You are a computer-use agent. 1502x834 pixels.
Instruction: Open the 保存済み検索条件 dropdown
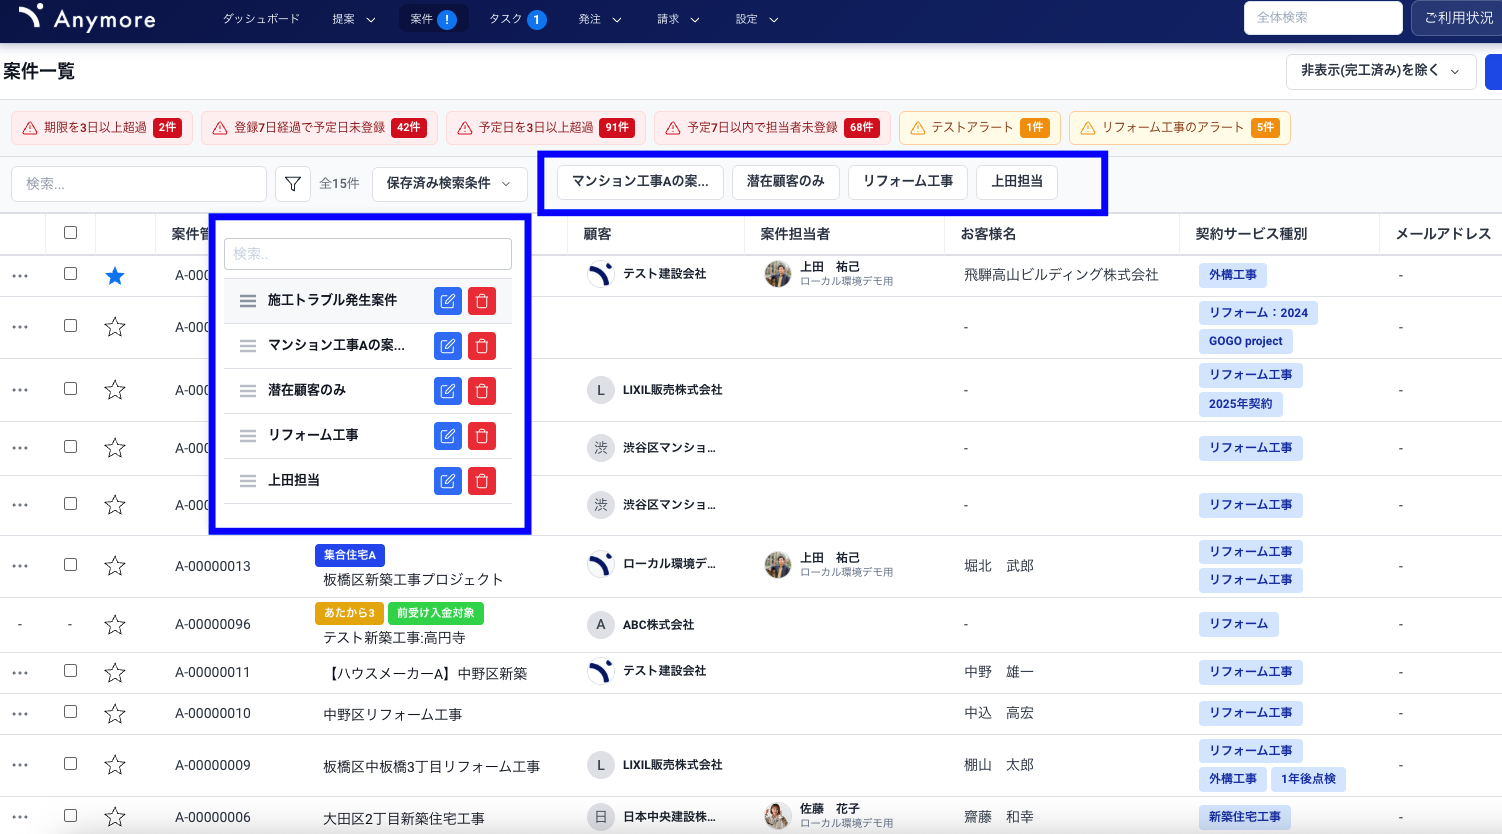click(x=449, y=184)
